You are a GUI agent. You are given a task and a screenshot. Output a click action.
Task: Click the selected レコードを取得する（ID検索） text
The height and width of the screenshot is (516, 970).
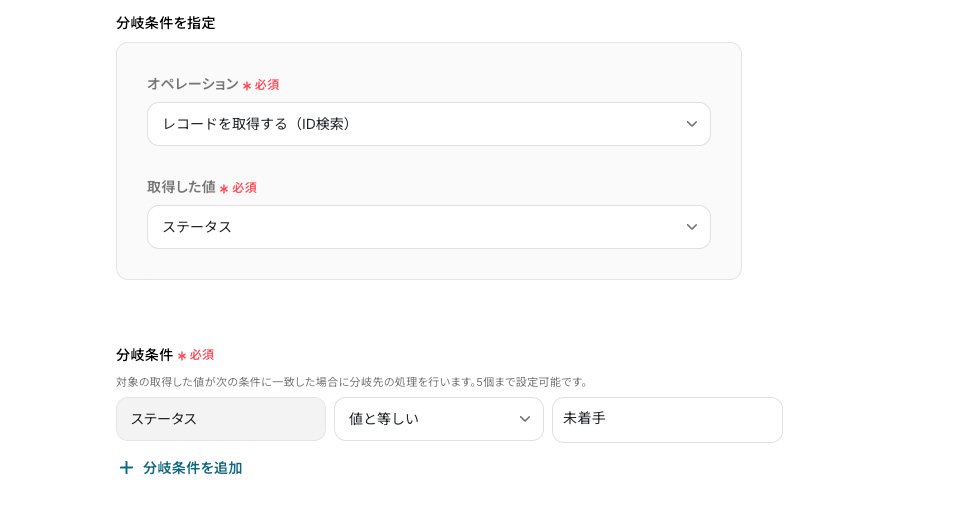(256, 124)
